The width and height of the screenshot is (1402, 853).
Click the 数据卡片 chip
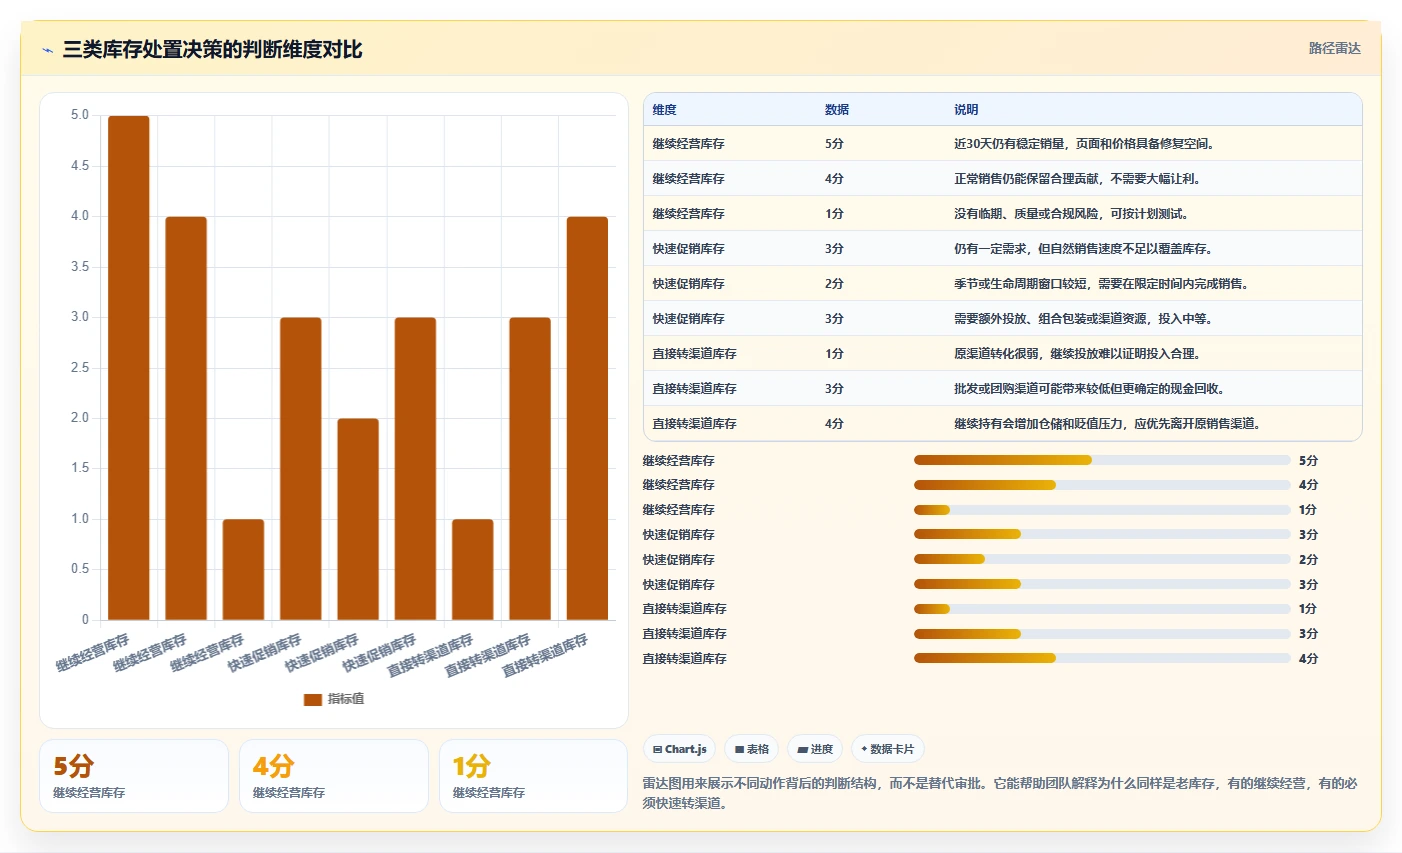(x=888, y=749)
